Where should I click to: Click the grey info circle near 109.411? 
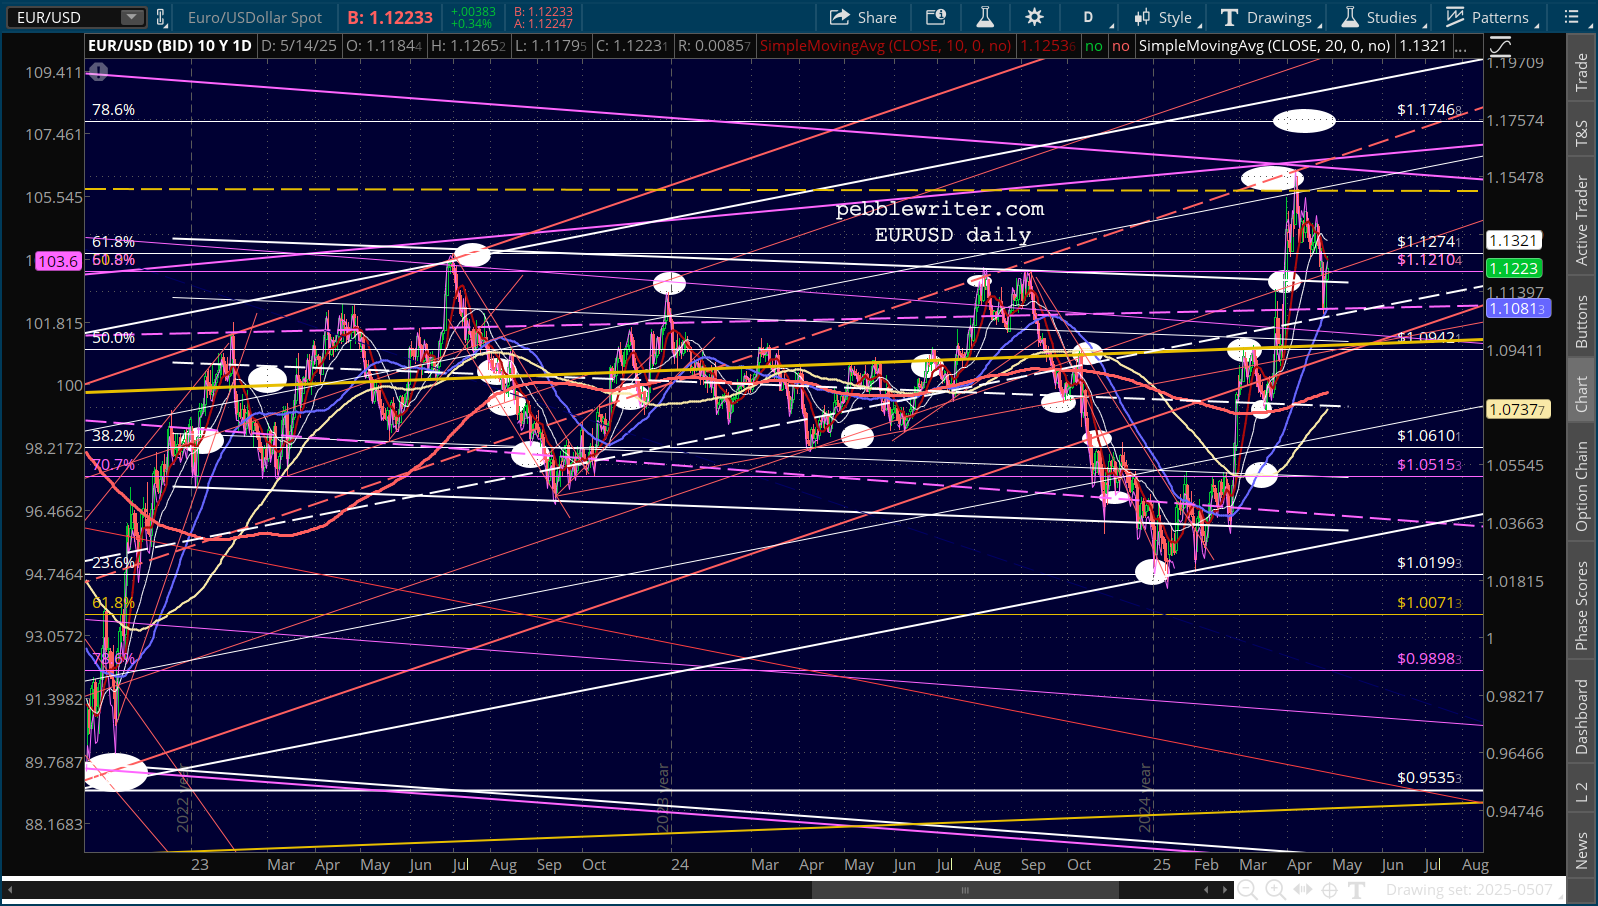[98, 72]
